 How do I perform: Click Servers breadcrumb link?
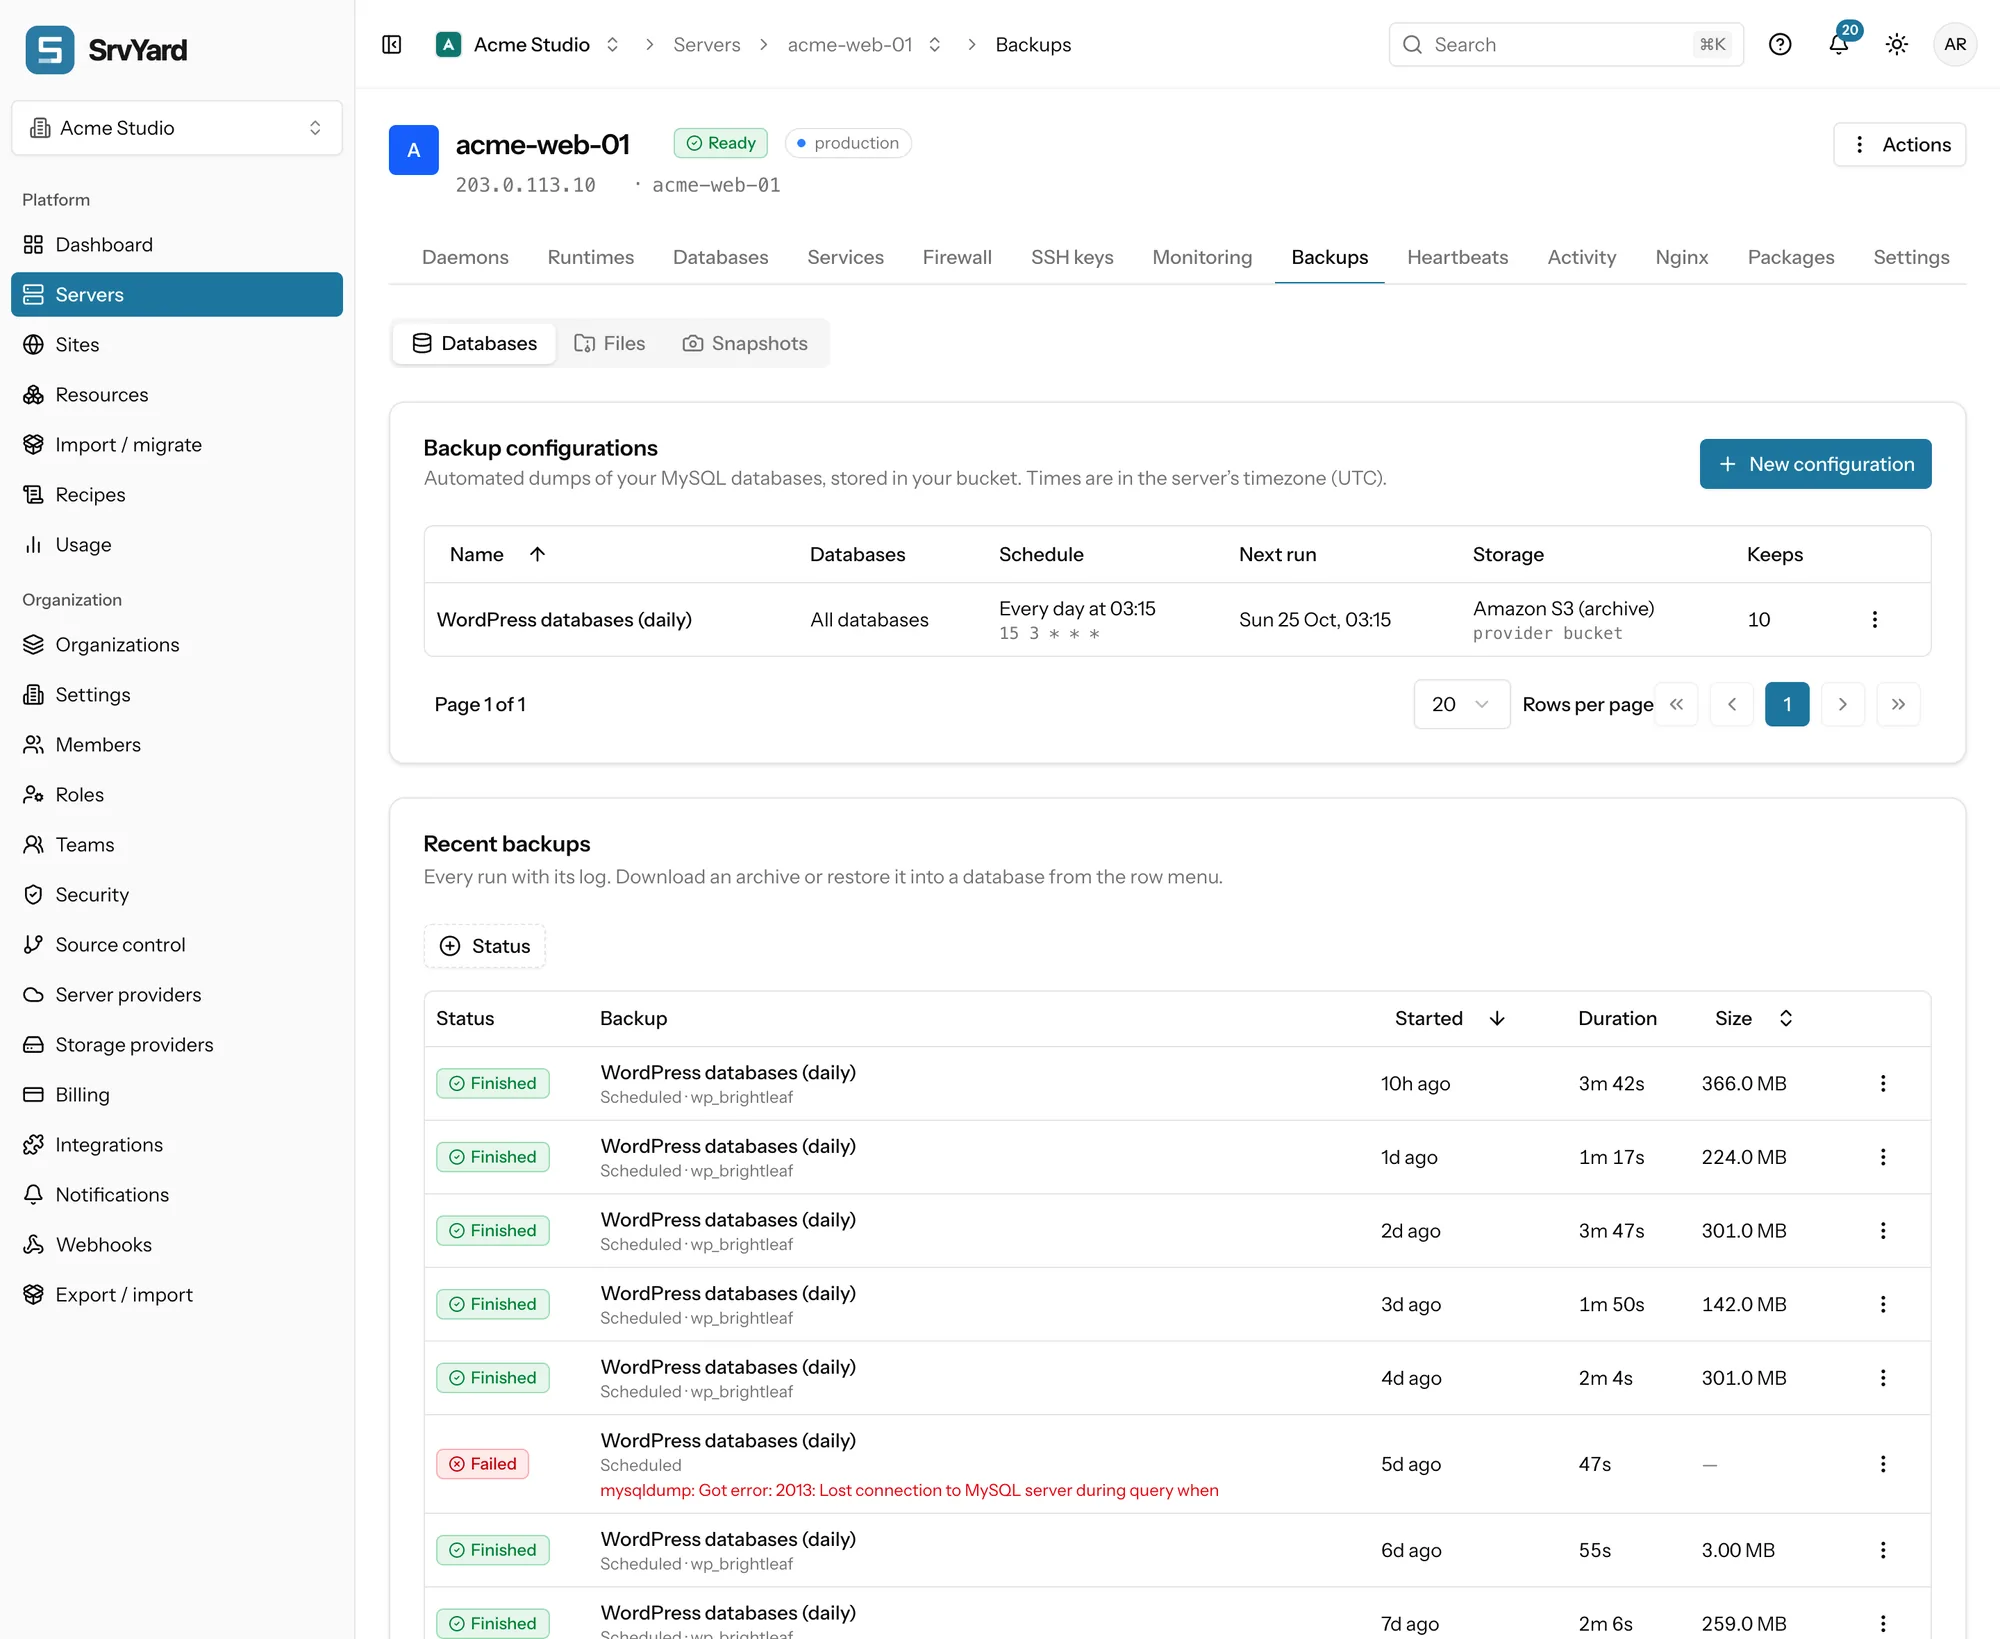point(707,45)
